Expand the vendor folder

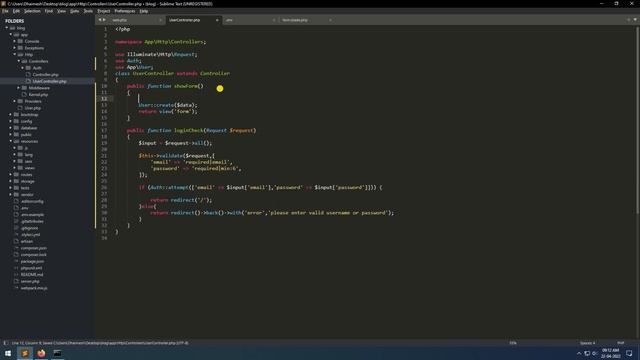(x=11, y=194)
